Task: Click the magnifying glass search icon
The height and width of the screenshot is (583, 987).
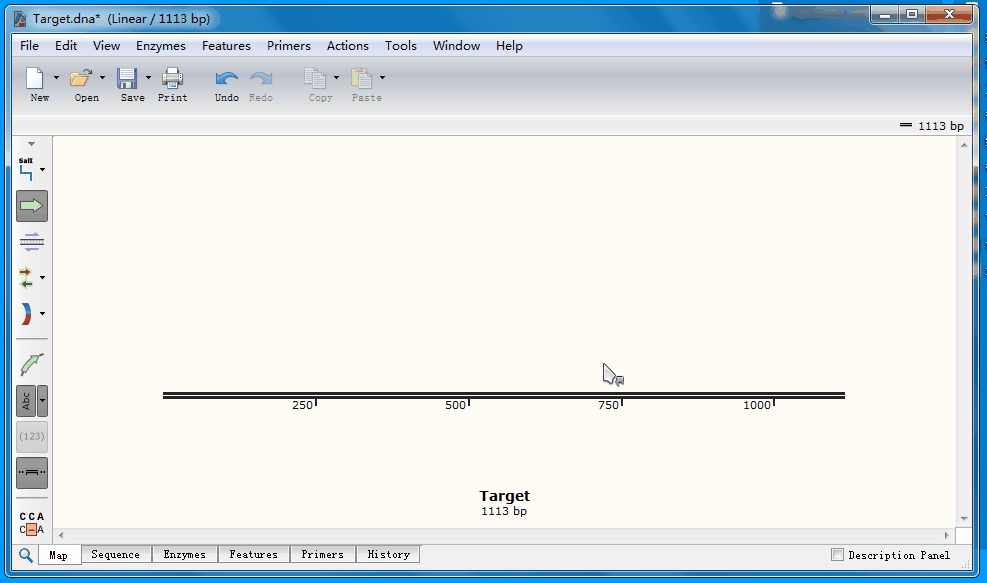Action: (26, 554)
